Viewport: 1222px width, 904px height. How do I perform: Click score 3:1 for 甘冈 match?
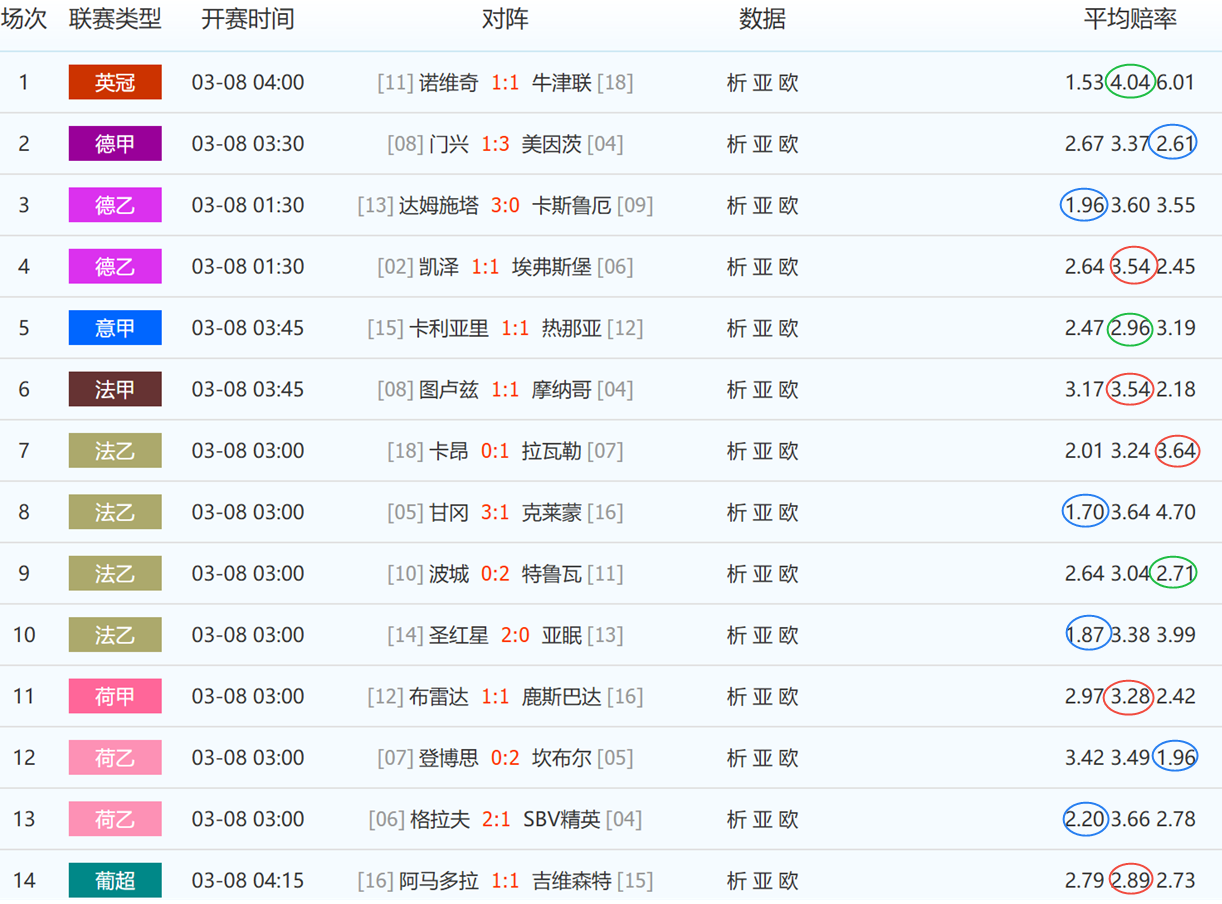tap(495, 512)
